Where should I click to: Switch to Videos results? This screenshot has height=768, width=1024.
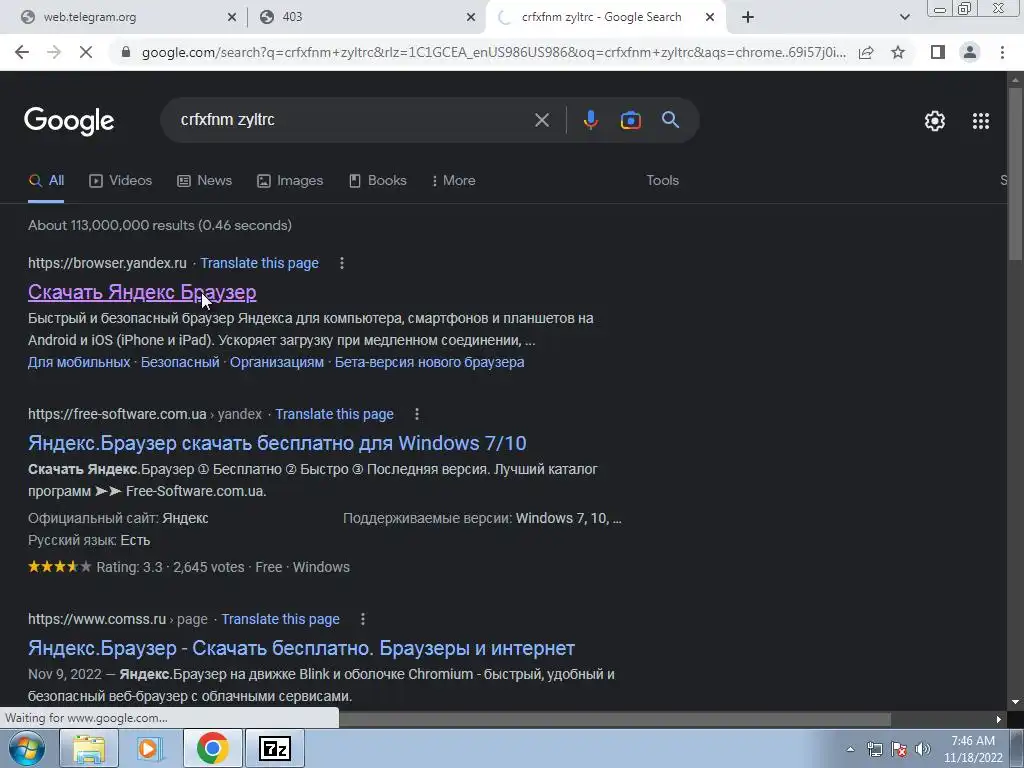[x=121, y=180]
